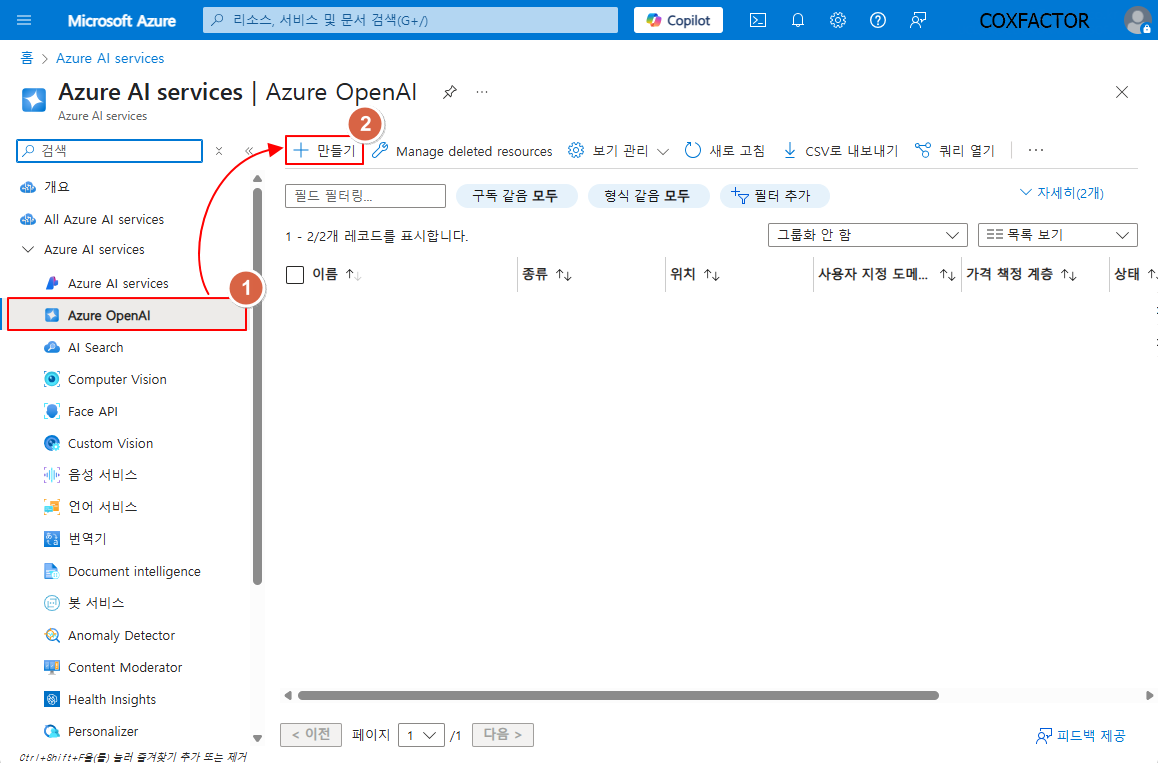Open Cloud Shell from the top bar

758,20
